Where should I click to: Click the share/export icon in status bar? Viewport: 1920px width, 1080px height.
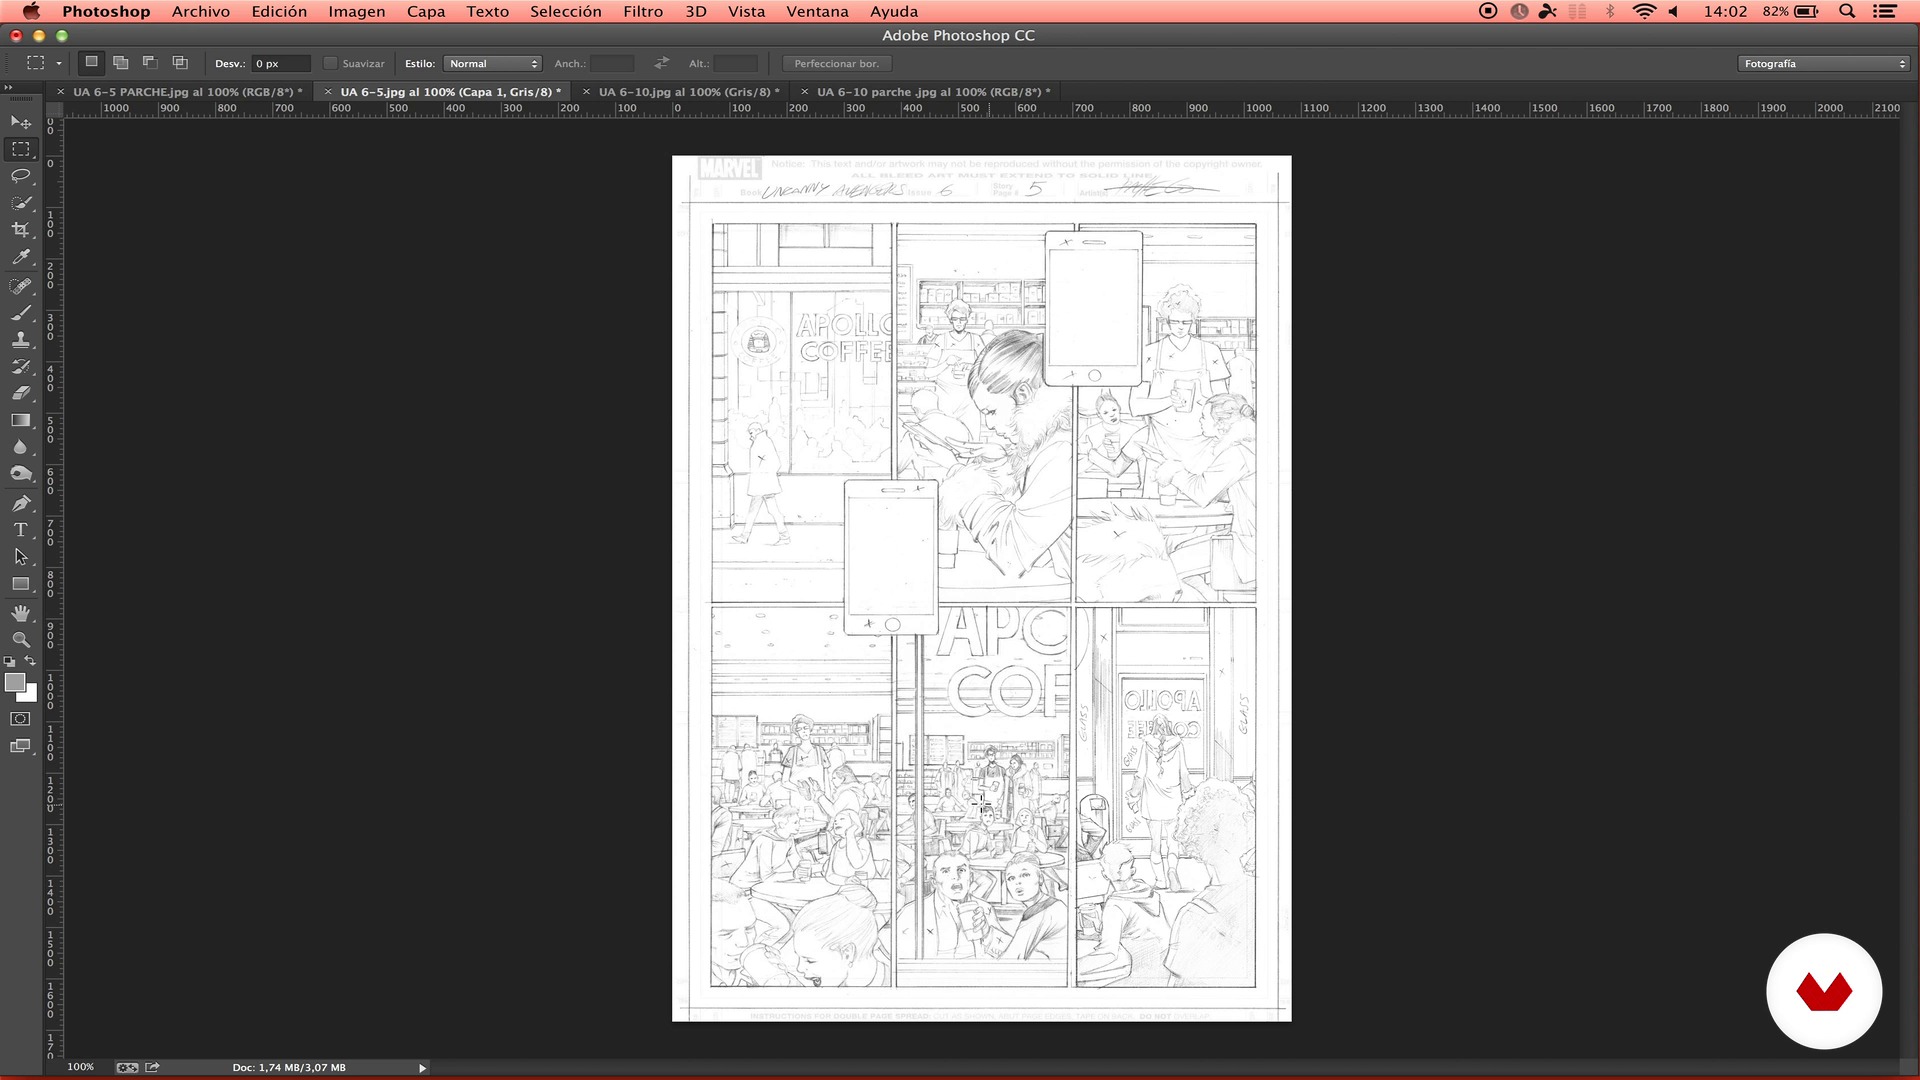click(x=152, y=1067)
